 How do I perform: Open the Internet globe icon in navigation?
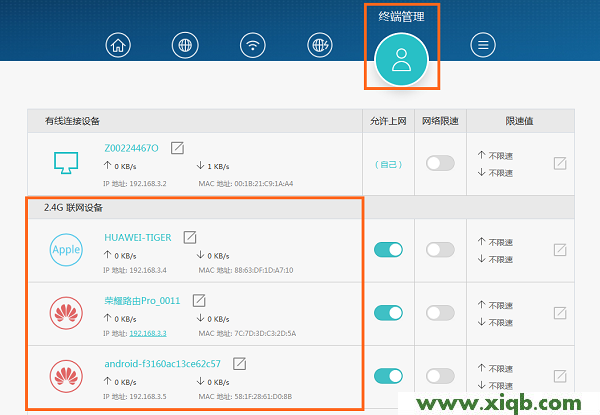(x=185, y=45)
